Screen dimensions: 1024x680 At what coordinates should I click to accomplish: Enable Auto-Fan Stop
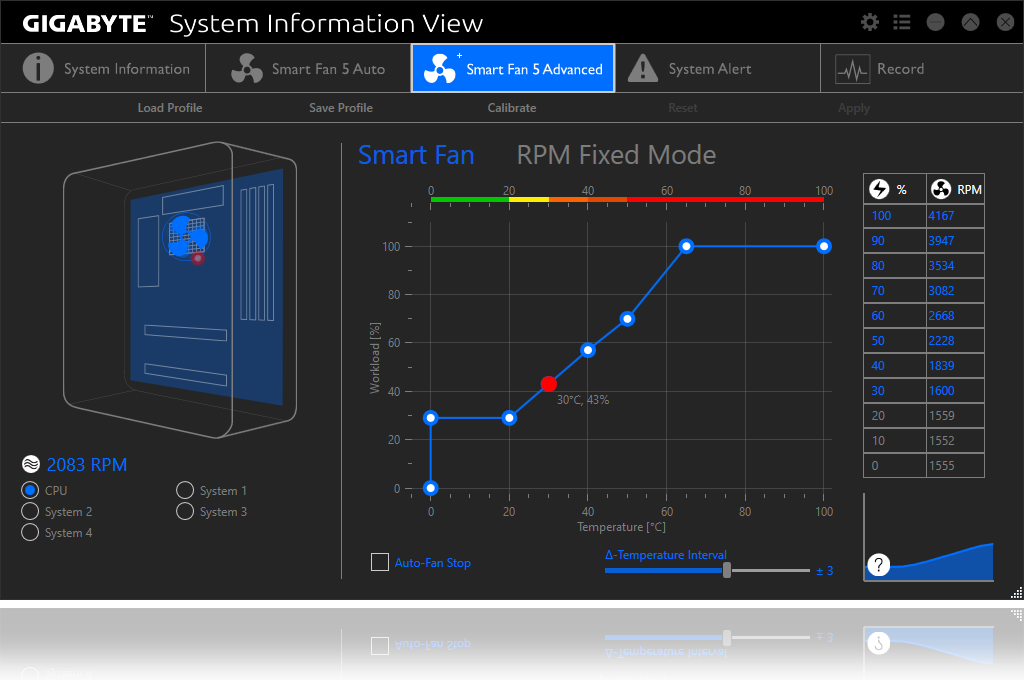(x=380, y=562)
